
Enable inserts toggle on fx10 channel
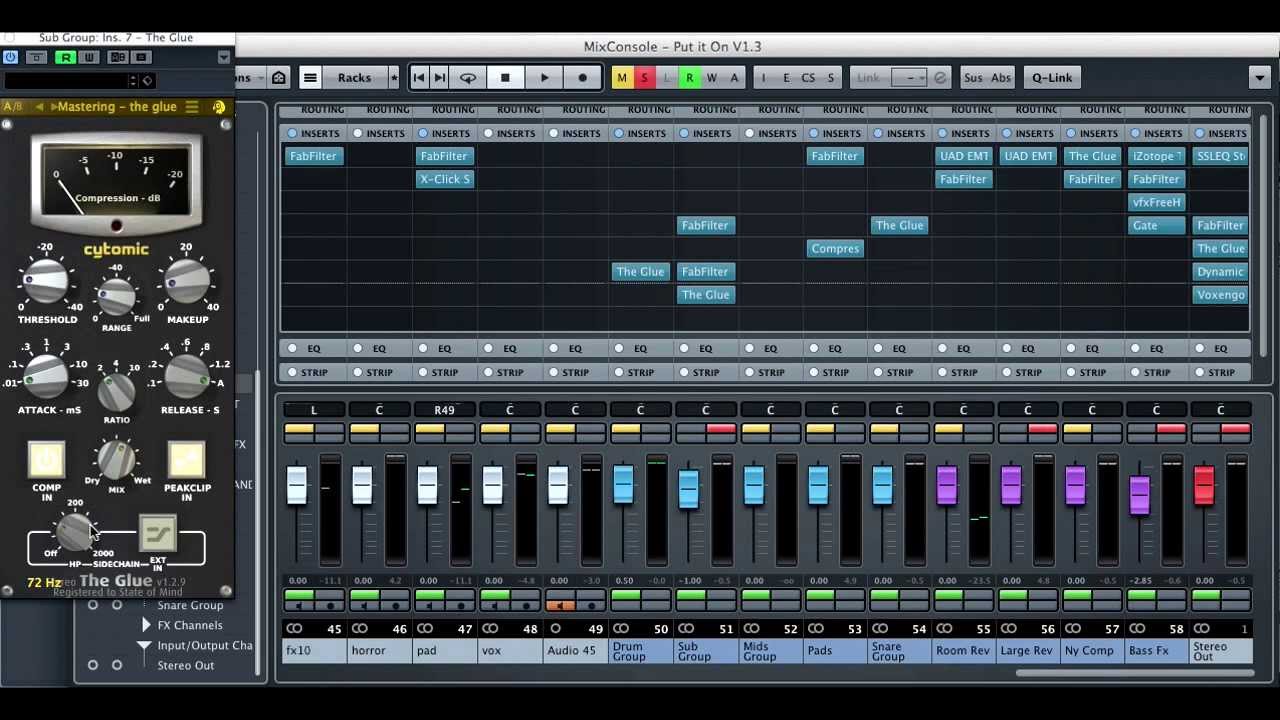coord(292,133)
